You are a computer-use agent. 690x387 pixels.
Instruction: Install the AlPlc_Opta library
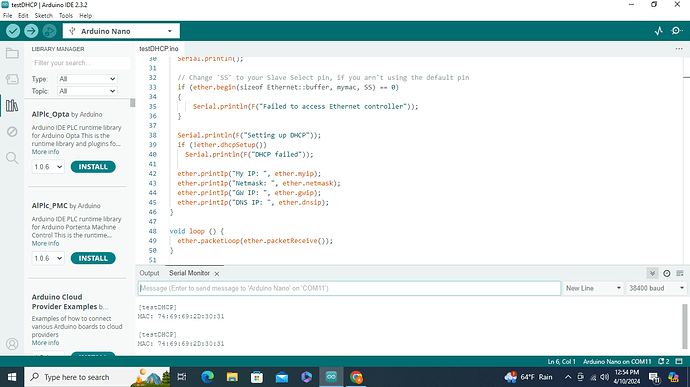(x=93, y=167)
